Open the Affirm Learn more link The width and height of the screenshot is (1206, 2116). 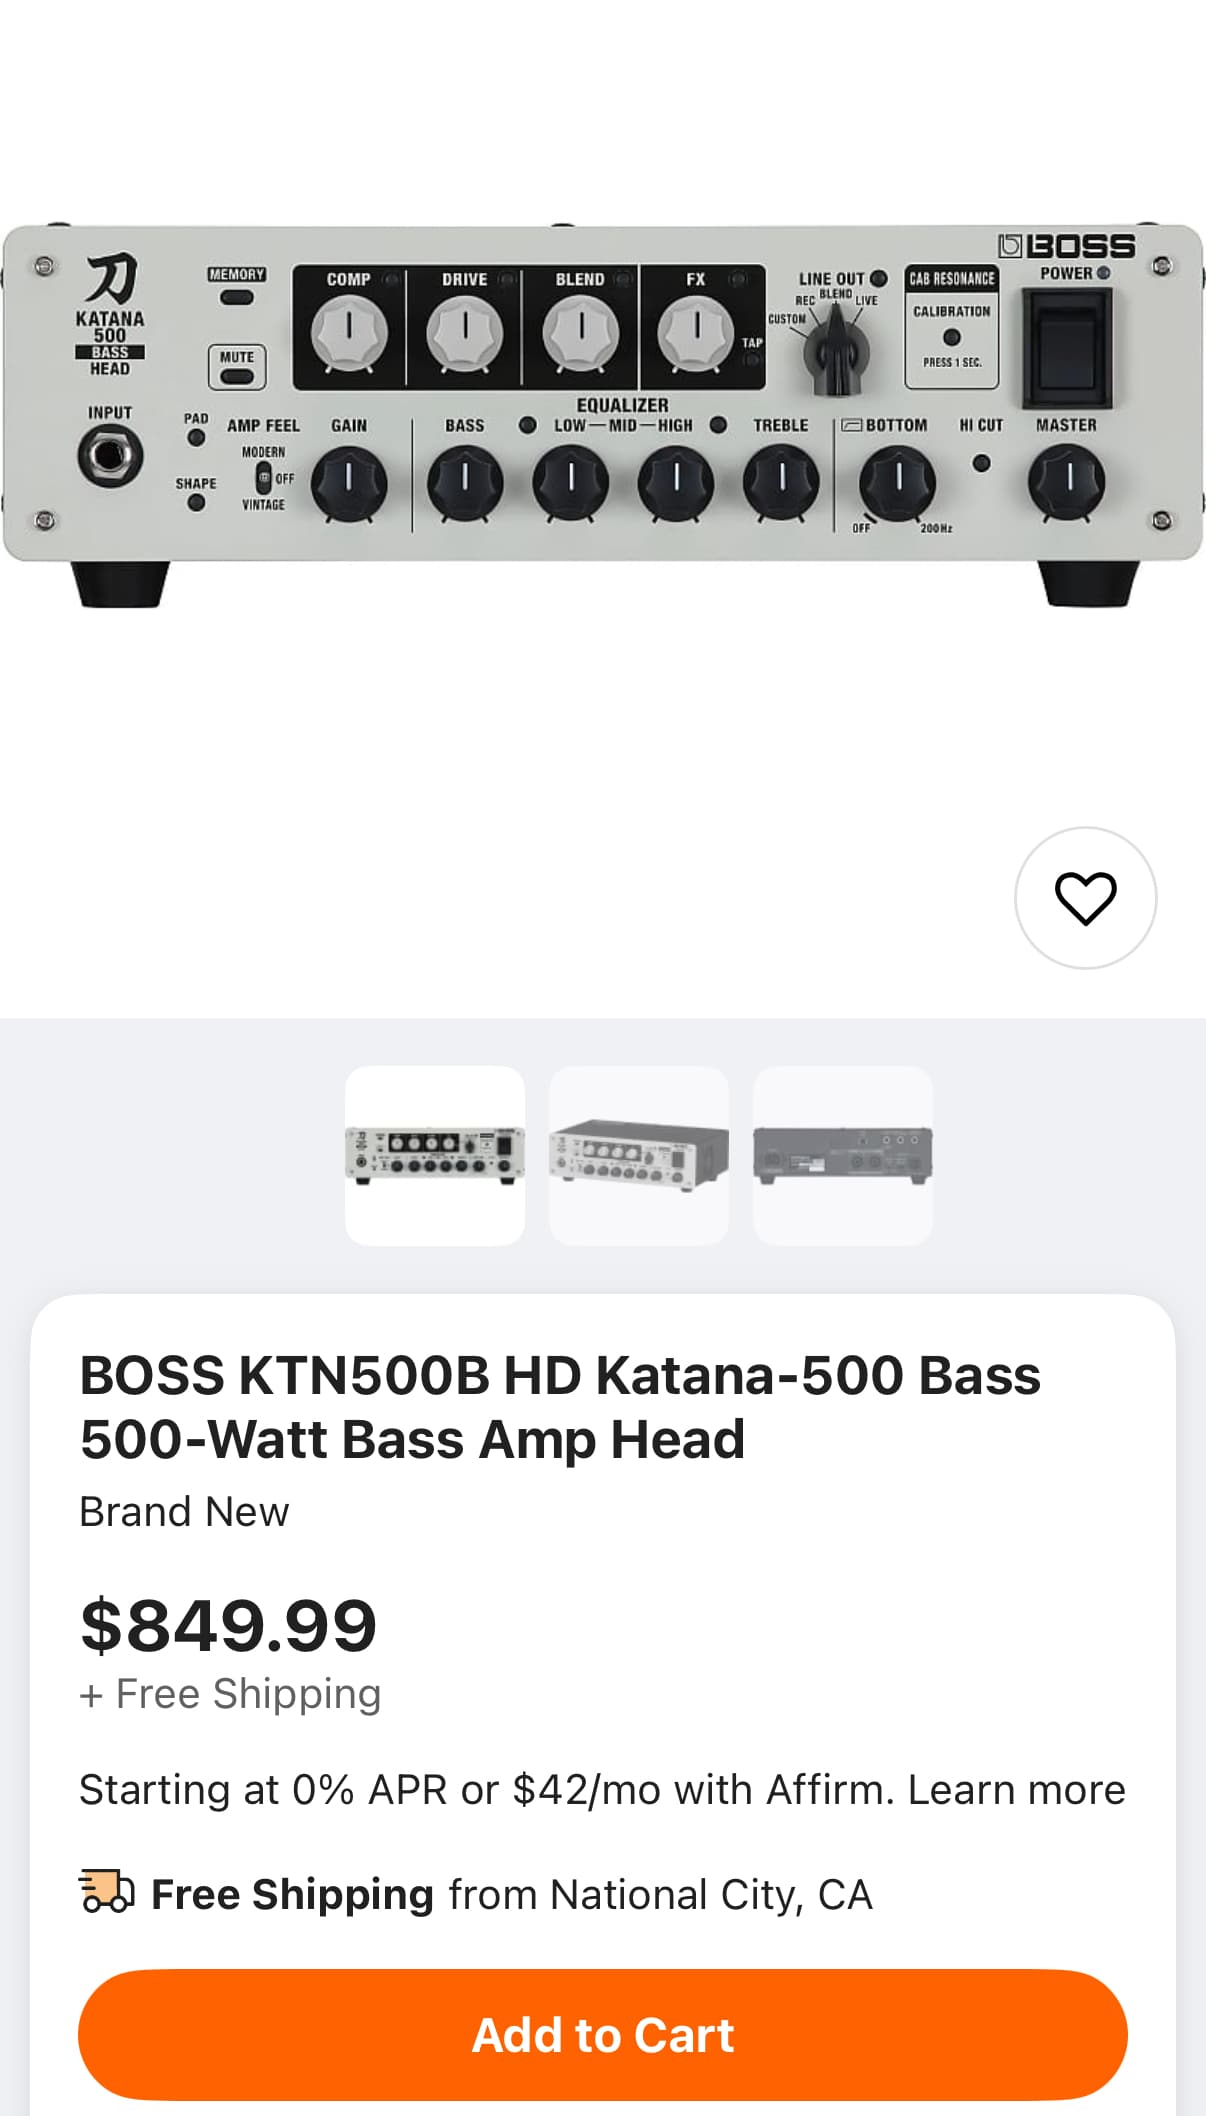click(1016, 1789)
